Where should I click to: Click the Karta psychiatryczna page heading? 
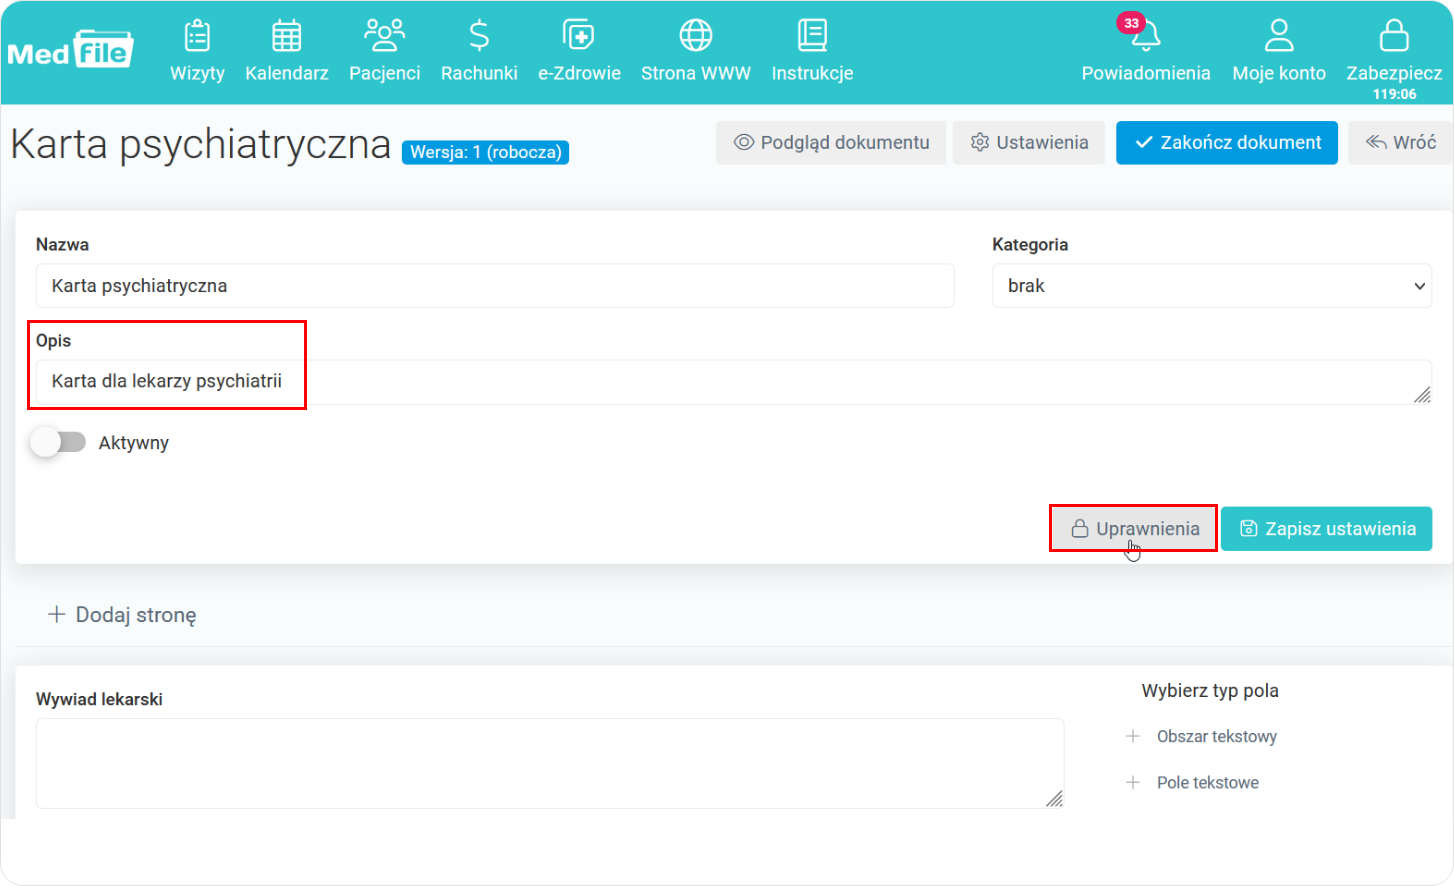click(x=201, y=144)
